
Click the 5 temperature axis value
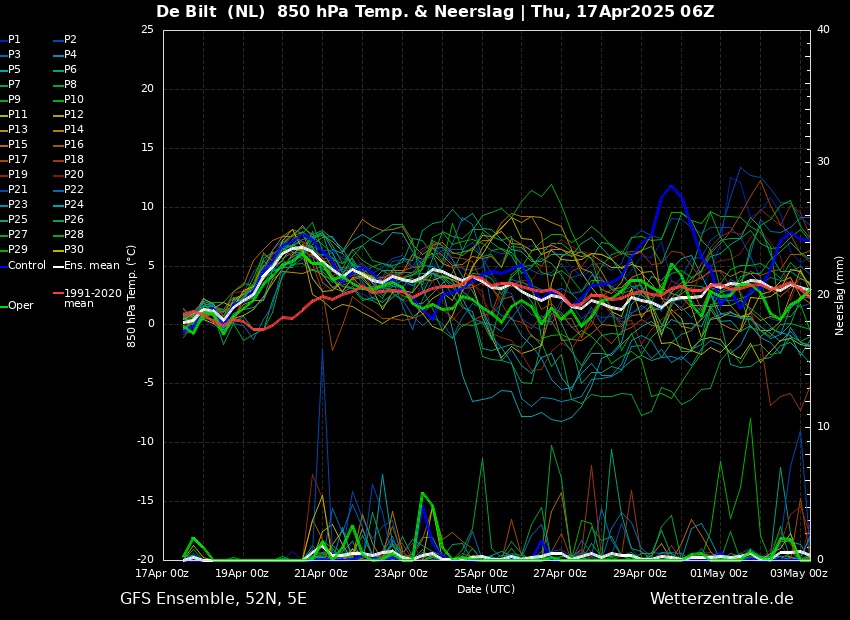[152, 265]
